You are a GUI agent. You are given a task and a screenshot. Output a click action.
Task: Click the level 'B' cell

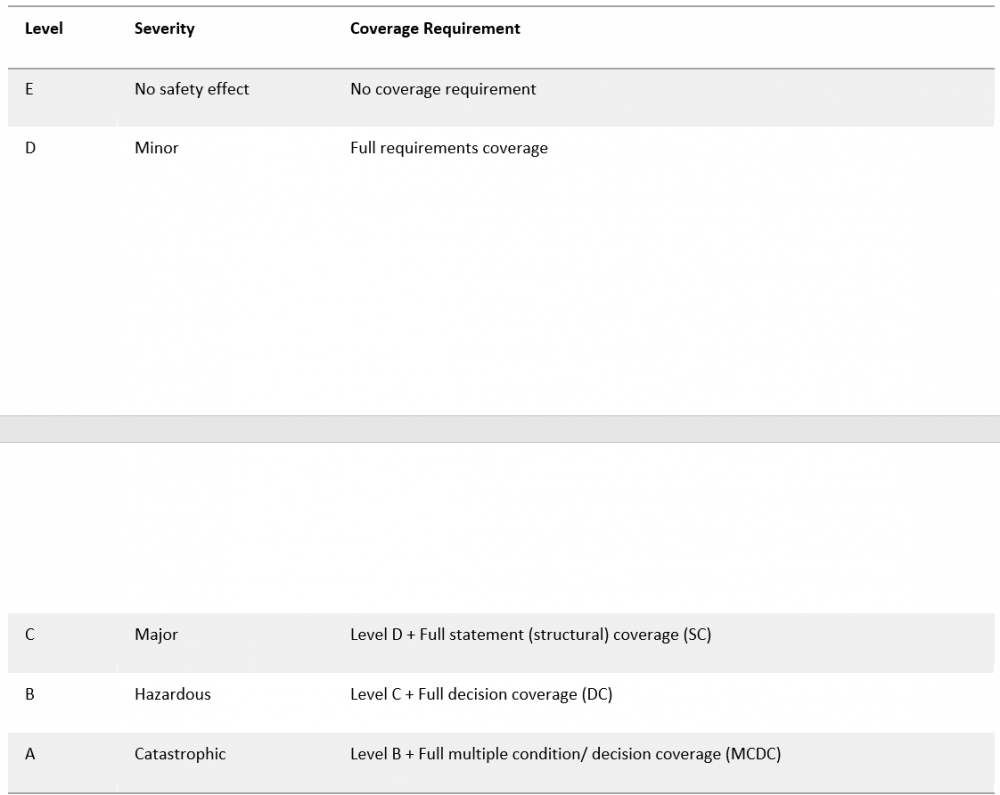click(30, 694)
